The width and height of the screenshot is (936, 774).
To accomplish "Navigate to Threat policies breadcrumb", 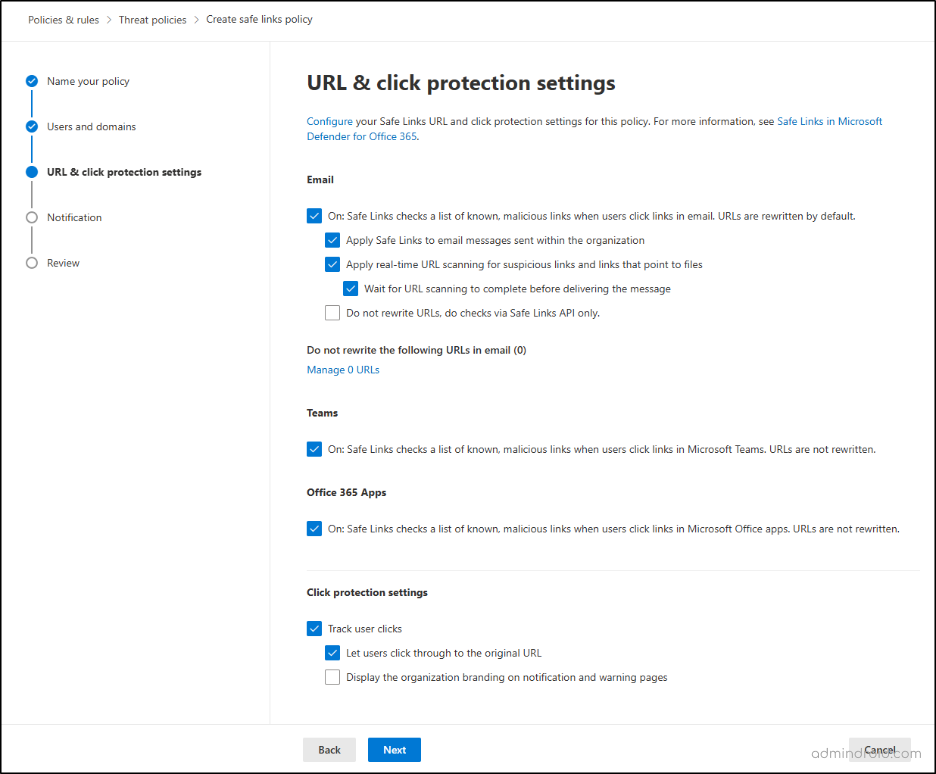I will [x=152, y=18].
